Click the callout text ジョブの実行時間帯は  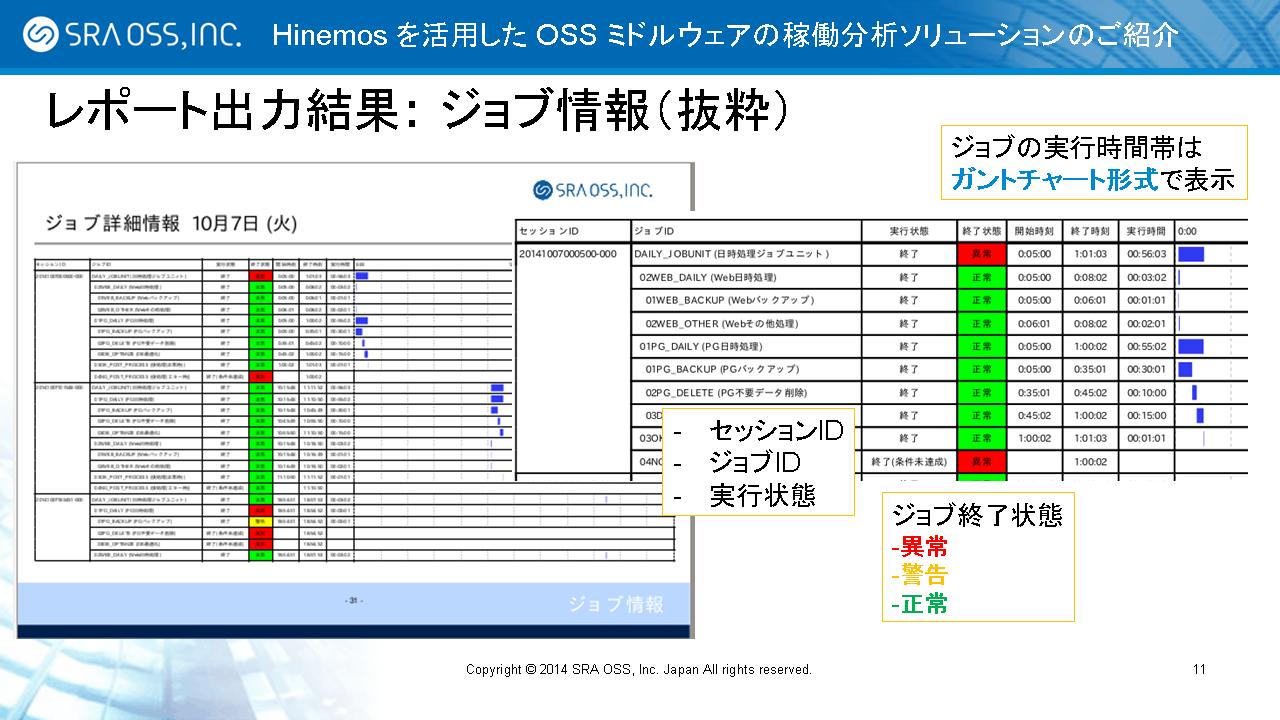pyautogui.click(x=1077, y=148)
